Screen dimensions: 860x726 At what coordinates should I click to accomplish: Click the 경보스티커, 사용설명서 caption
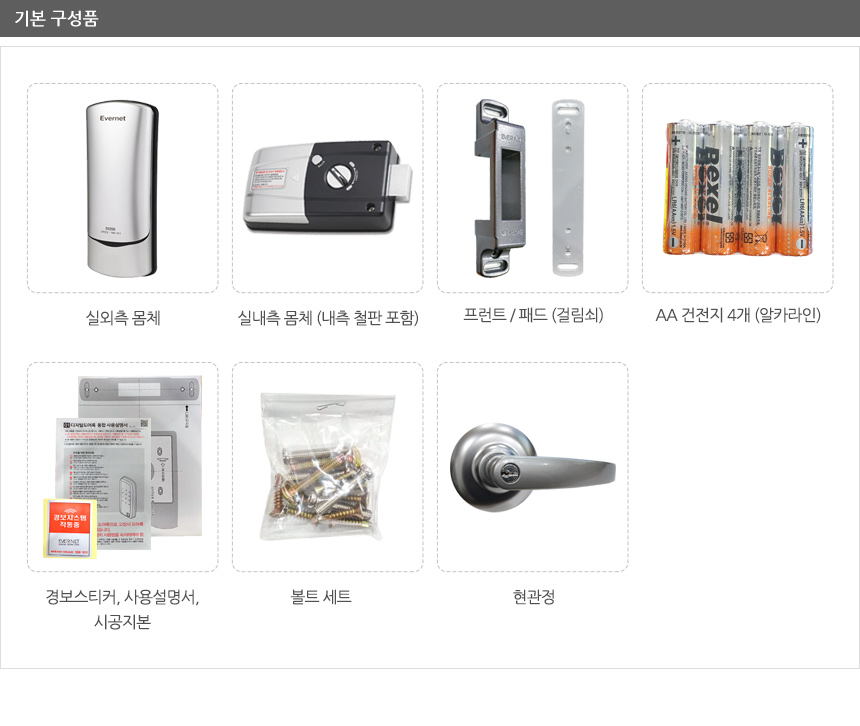[x=122, y=596]
